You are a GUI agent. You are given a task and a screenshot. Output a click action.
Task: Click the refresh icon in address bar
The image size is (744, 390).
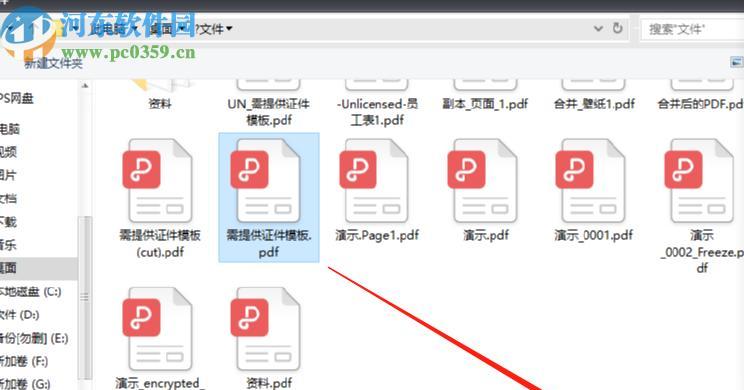click(x=617, y=28)
